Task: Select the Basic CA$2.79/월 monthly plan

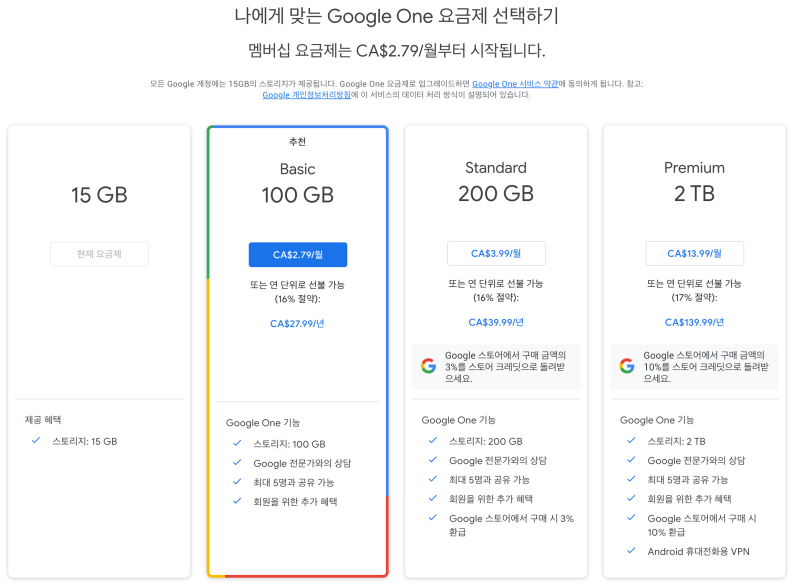Action: pyautogui.click(x=298, y=255)
